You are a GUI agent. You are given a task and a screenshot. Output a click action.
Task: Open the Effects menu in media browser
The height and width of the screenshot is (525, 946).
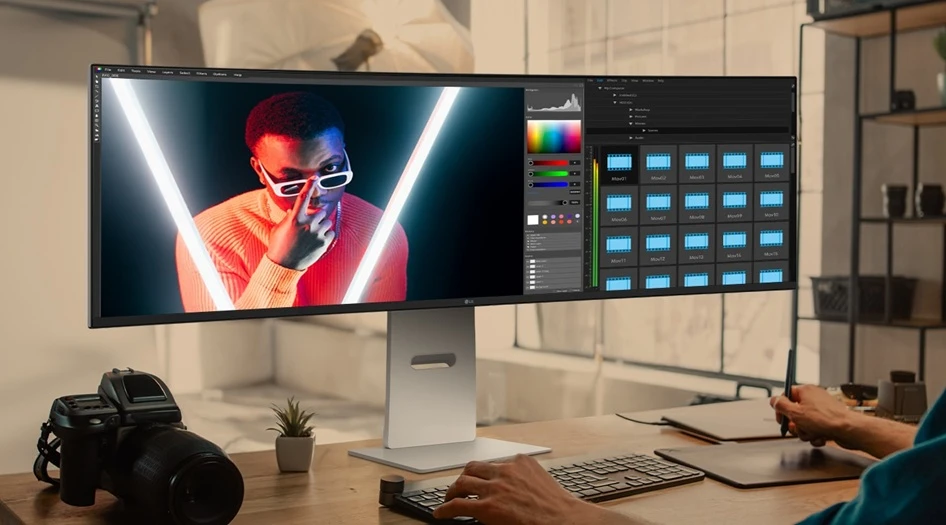(x=611, y=80)
